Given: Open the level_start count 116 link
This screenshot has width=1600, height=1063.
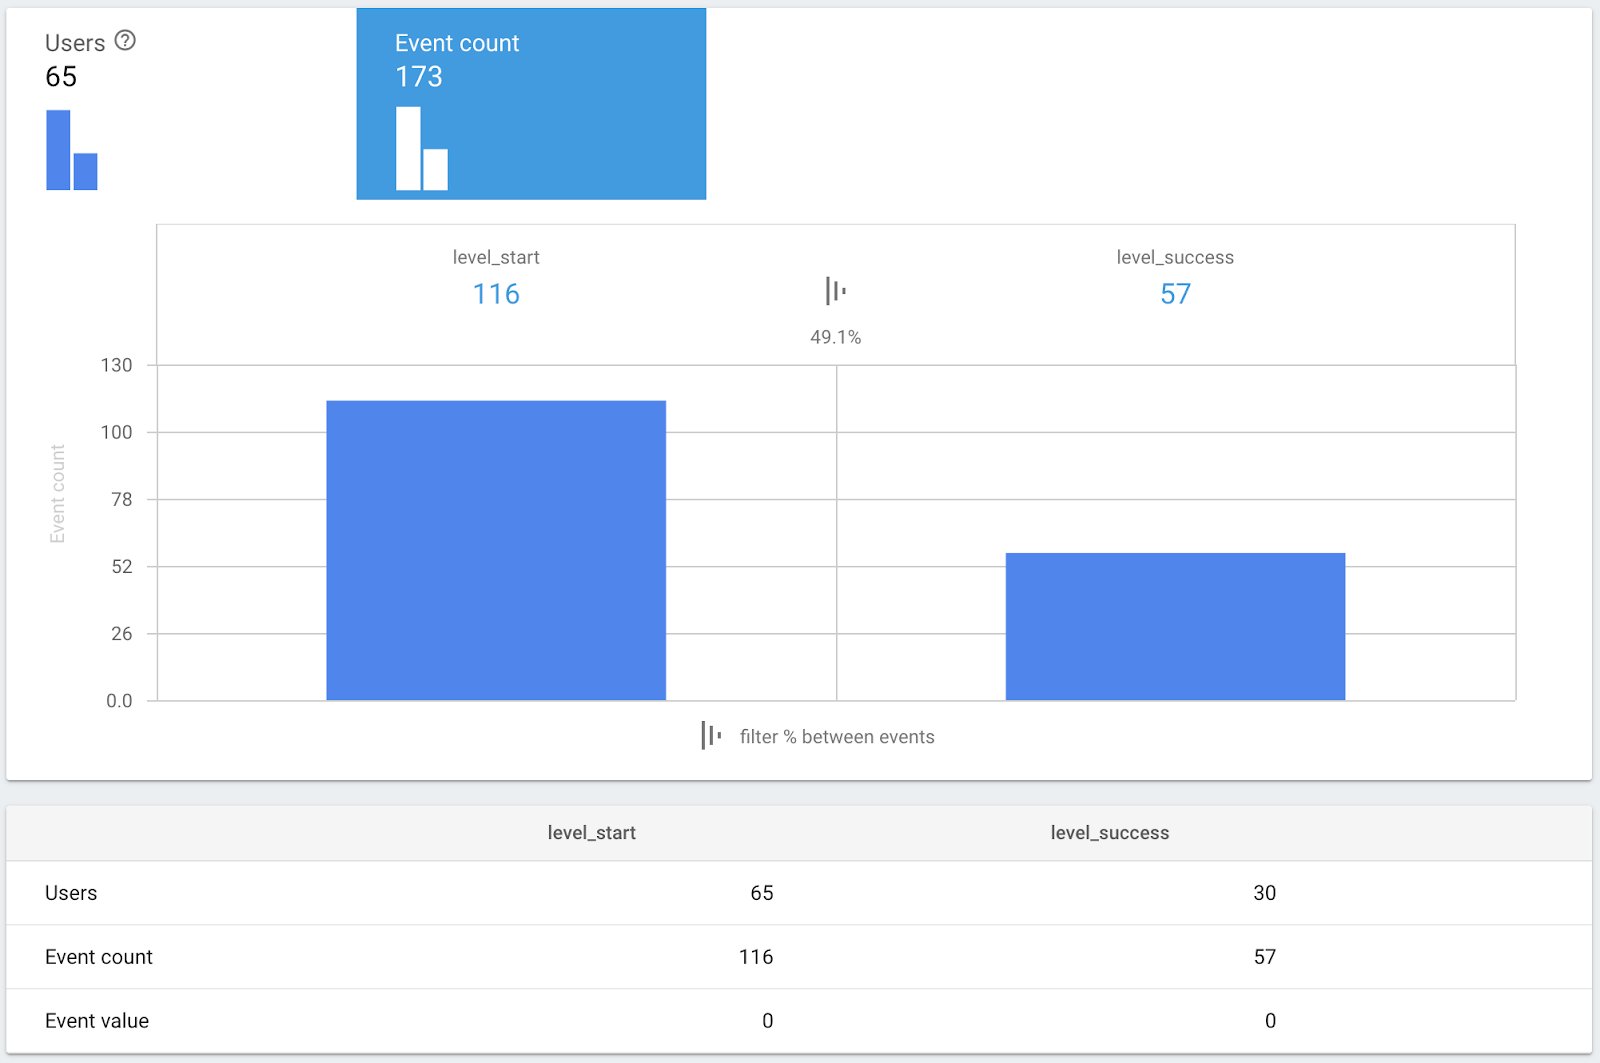Looking at the screenshot, I should coord(496,294).
